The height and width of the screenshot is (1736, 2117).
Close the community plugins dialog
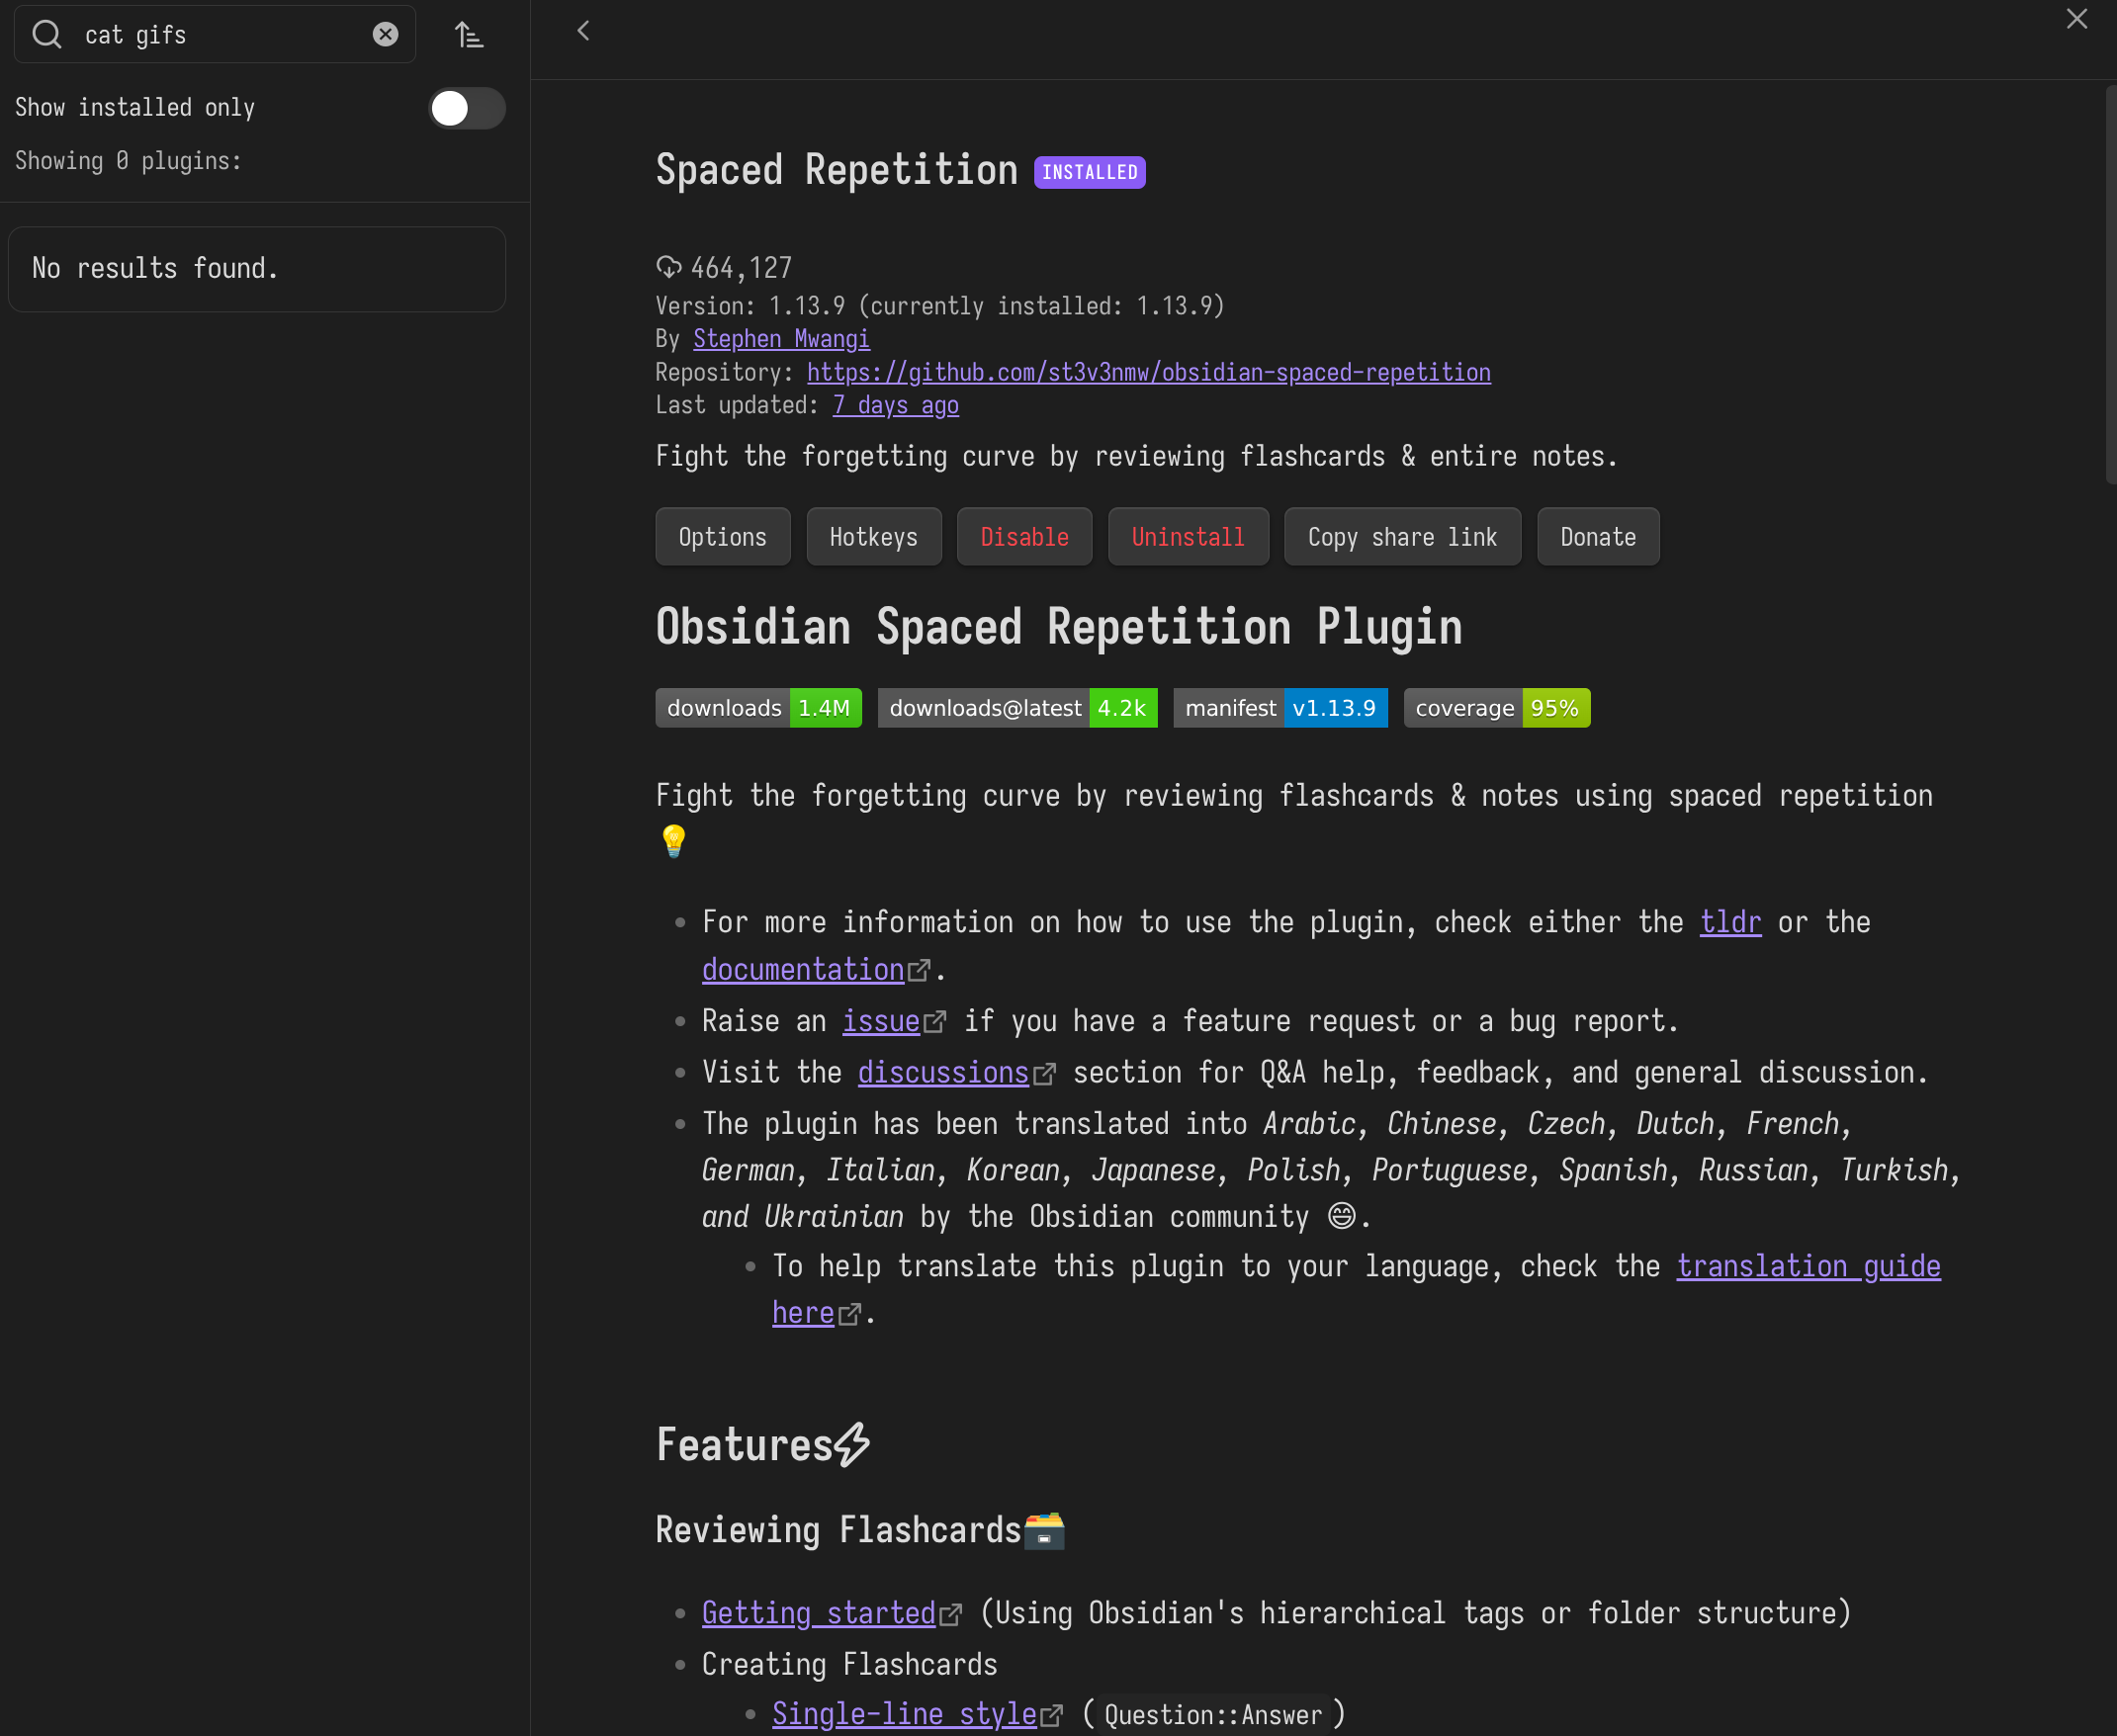tap(2077, 19)
